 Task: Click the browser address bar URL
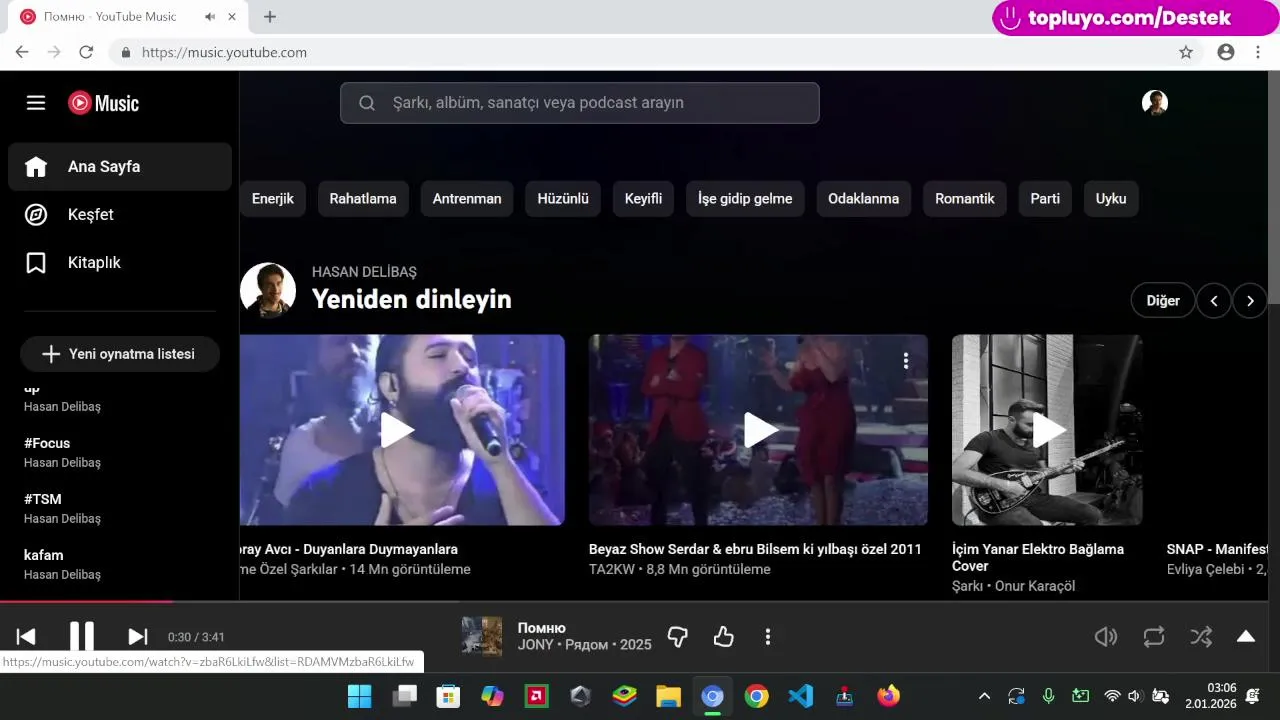[224, 52]
